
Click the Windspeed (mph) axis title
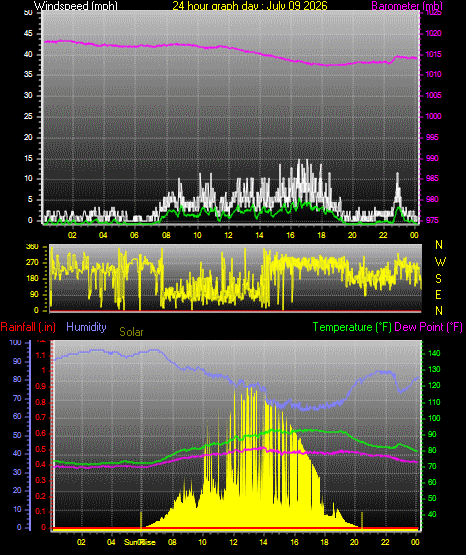tap(75, 5)
